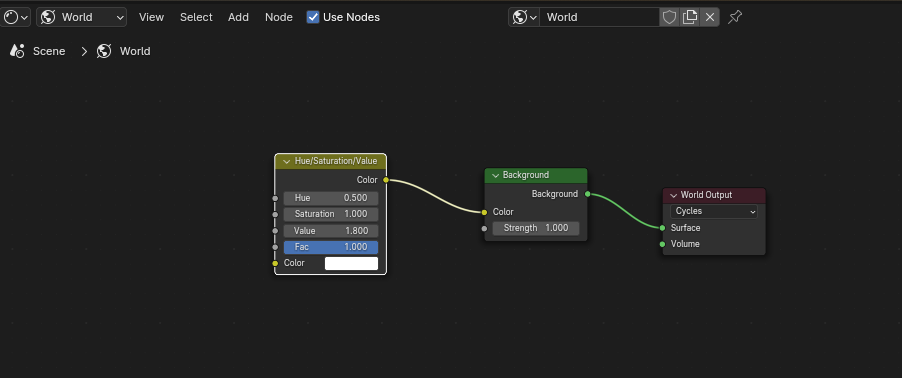Image resolution: width=902 pixels, height=378 pixels.
Task: Open the Add menu
Action: pyautogui.click(x=238, y=17)
